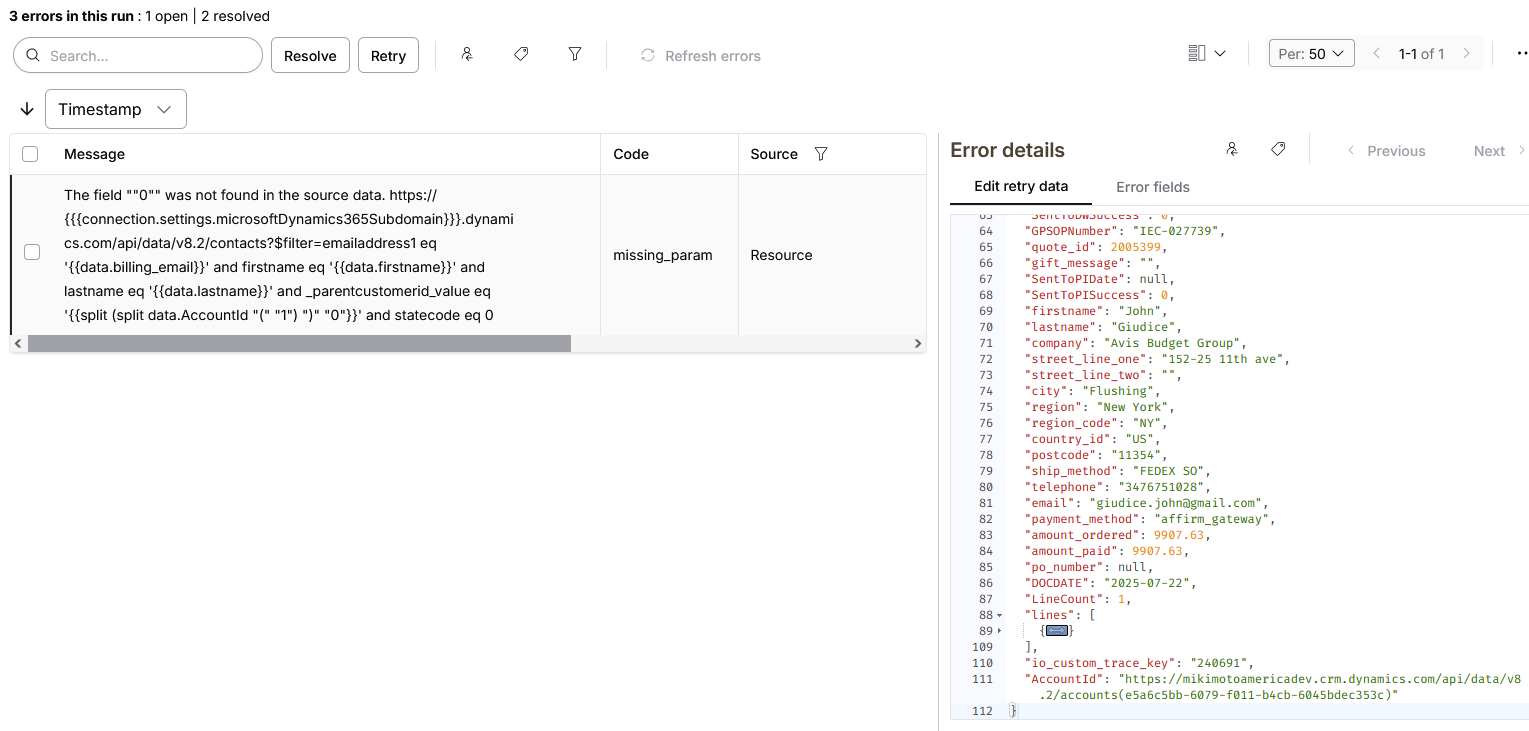Click the horizontal scrollbar thumb under the table

[x=299, y=344]
